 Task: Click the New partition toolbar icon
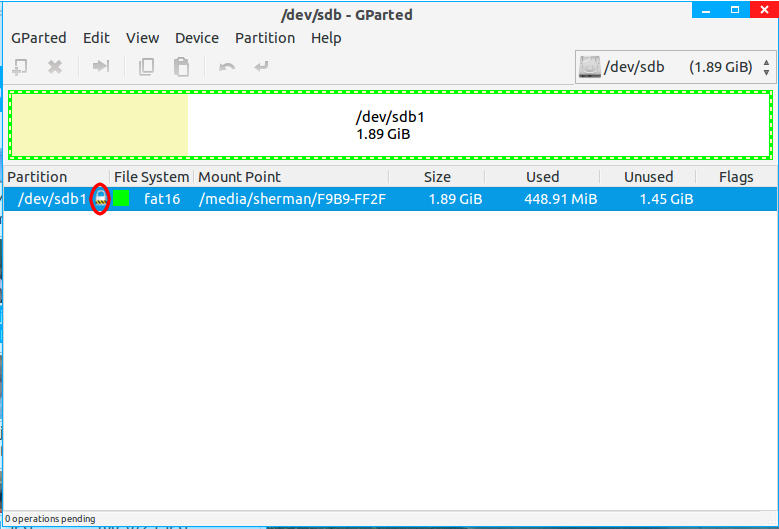(20, 67)
